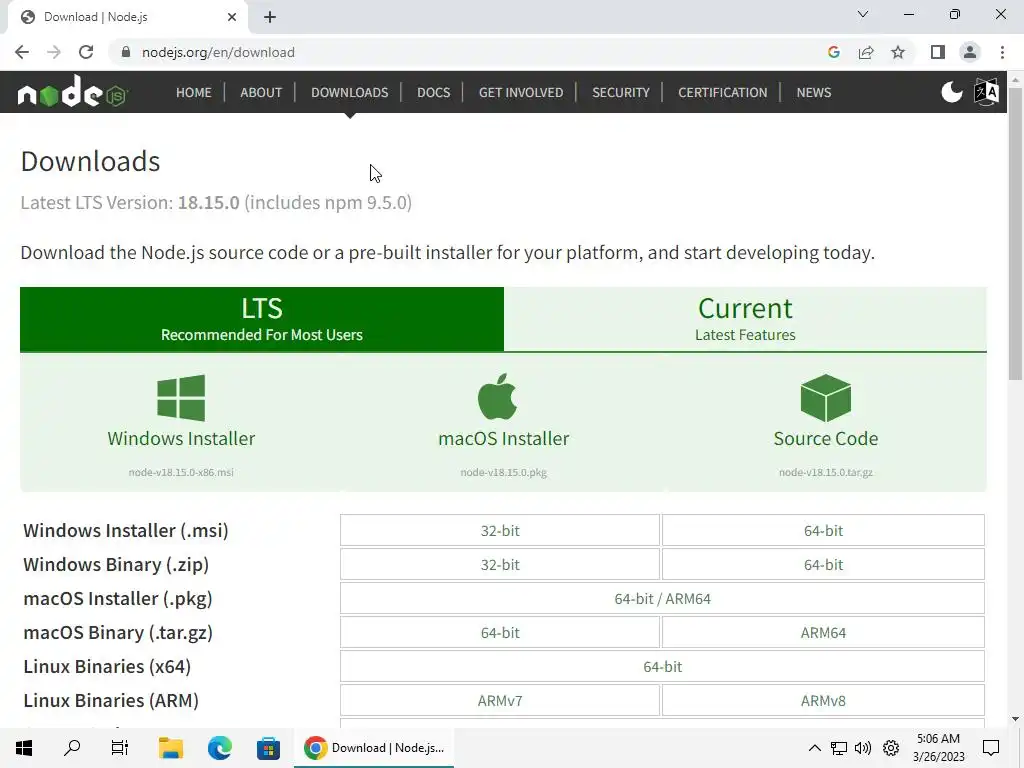Download macOS Binary 64-bit
This screenshot has width=1024, height=768.
tap(500, 632)
